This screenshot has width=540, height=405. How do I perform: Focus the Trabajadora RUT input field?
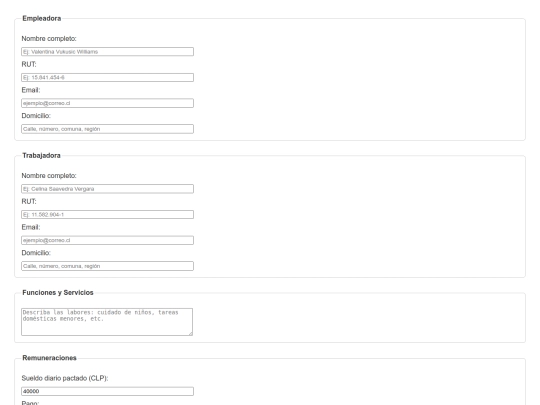107,215
